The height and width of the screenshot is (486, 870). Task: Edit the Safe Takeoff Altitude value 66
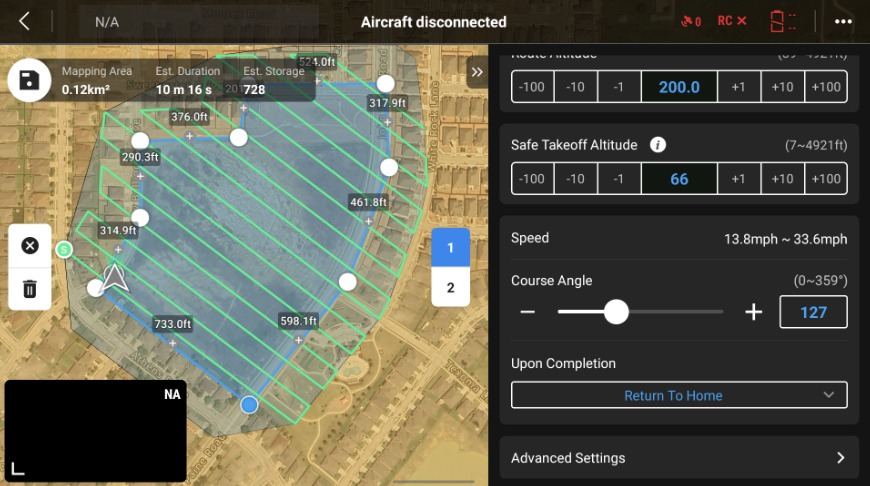click(679, 179)
